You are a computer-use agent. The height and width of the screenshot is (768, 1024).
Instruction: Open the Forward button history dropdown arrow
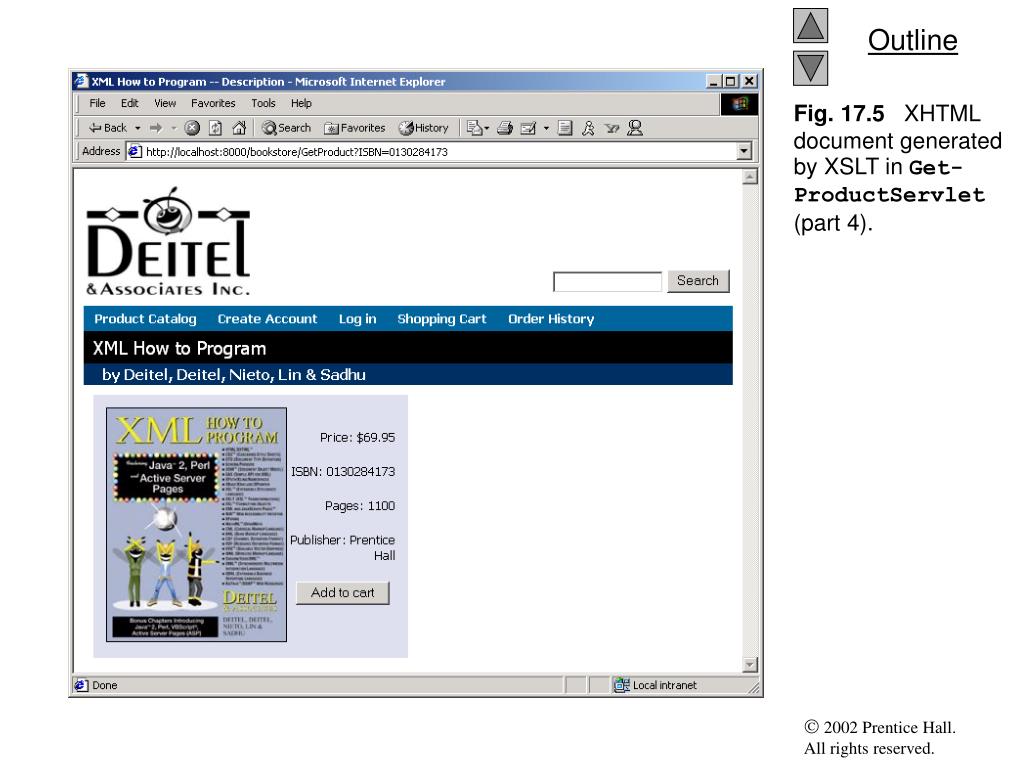click(x=174, y=128)
